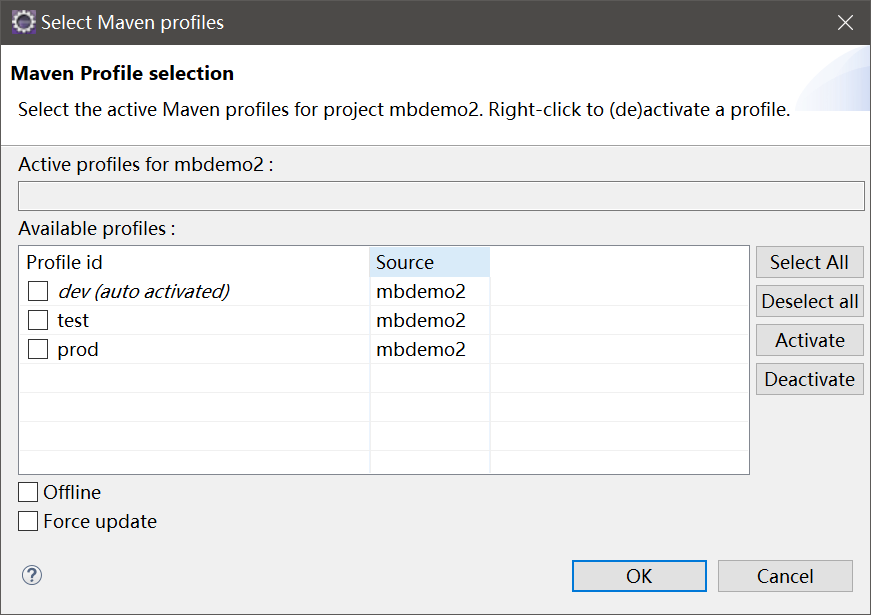Click the help question mark icon

click(x=32, y=575)
